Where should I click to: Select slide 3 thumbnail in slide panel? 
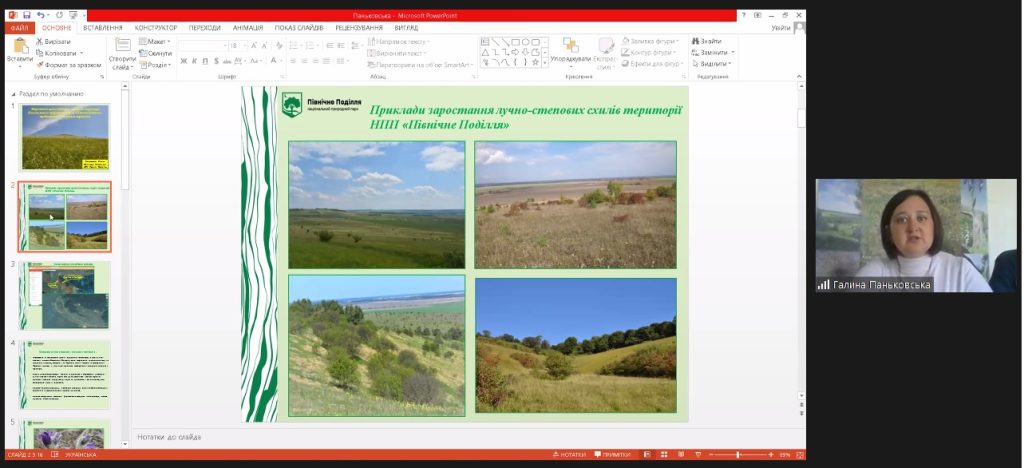coord(65,294)
